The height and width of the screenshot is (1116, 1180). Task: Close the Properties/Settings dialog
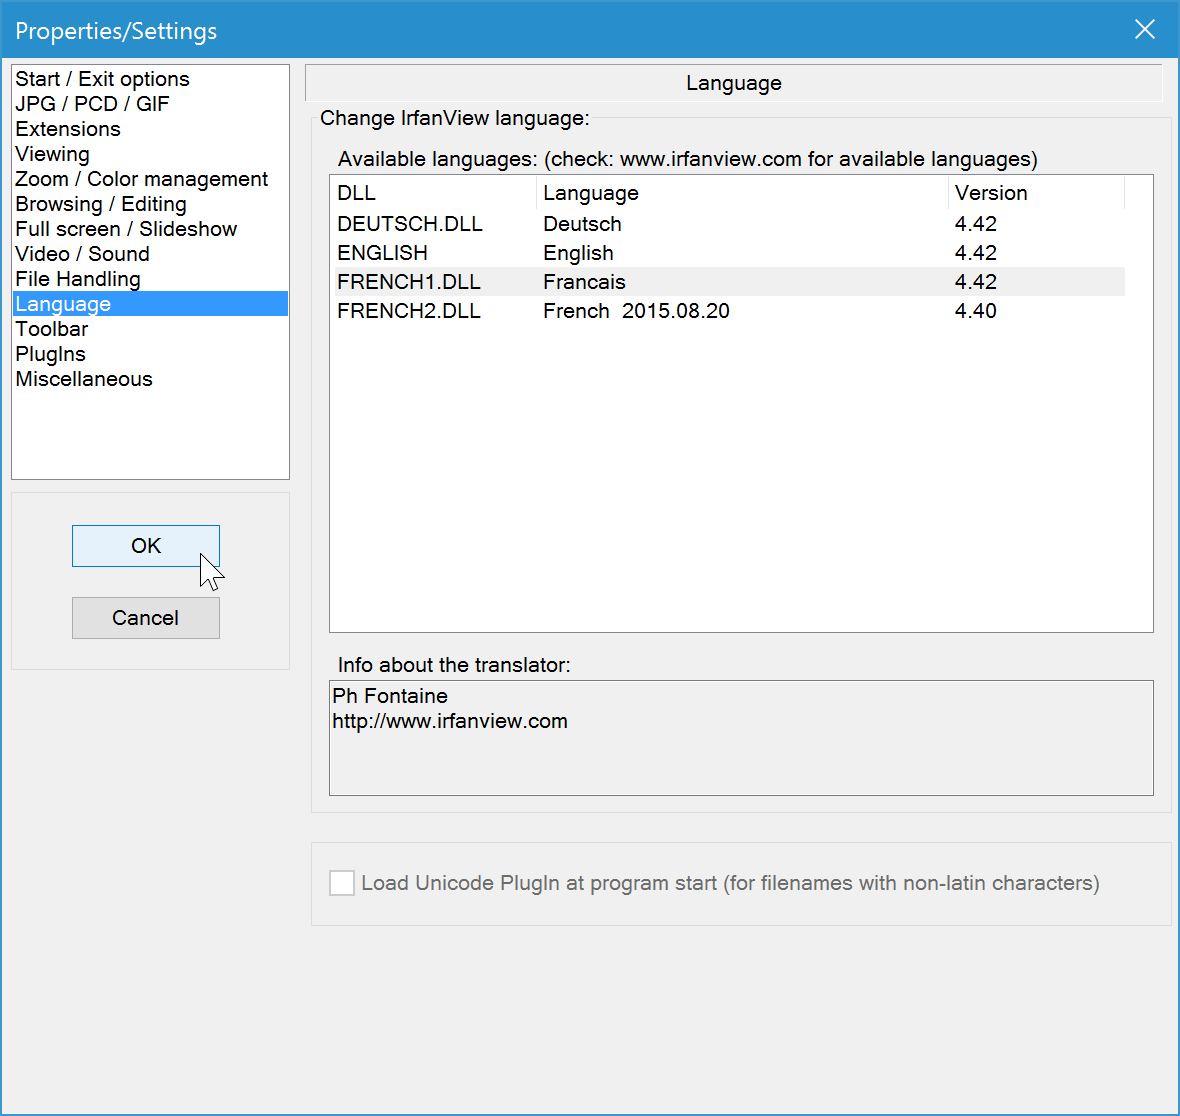(1145, 30)
